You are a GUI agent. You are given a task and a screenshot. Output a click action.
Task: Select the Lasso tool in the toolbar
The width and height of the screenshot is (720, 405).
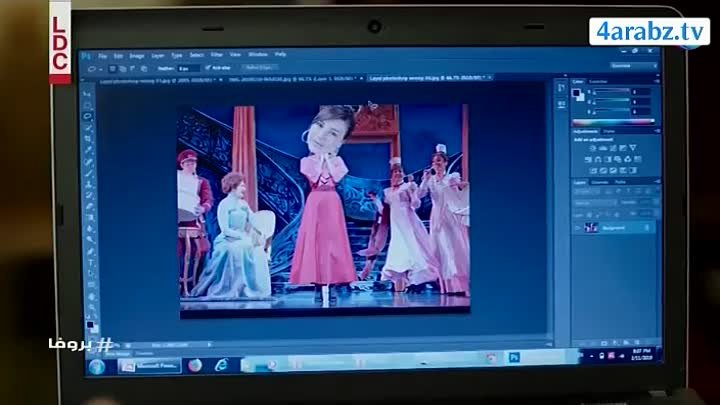coord(87,117)
